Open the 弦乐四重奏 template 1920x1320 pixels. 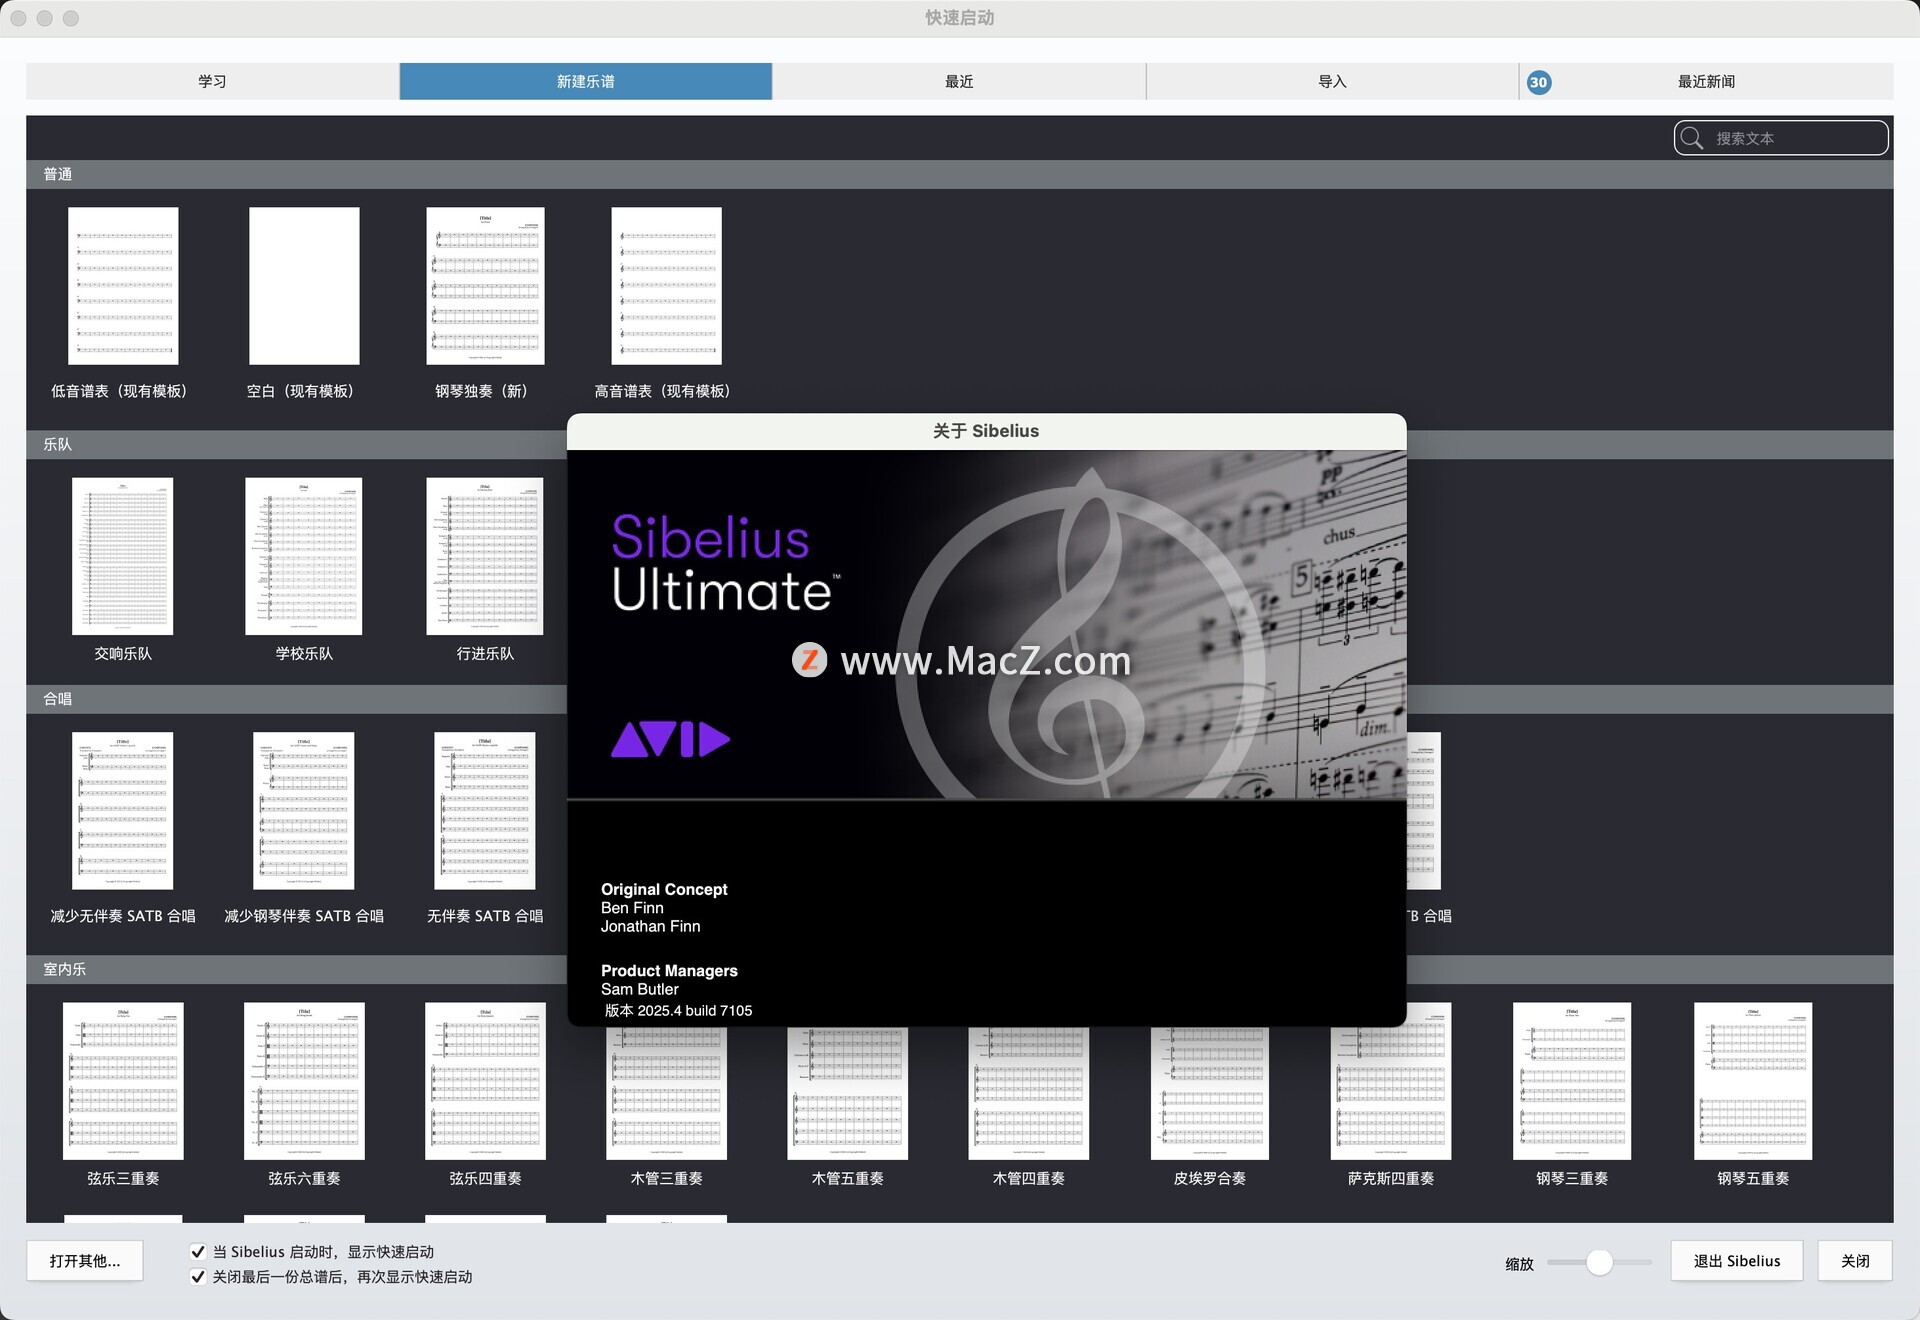pyautogui.click(x=485, y=1081)
